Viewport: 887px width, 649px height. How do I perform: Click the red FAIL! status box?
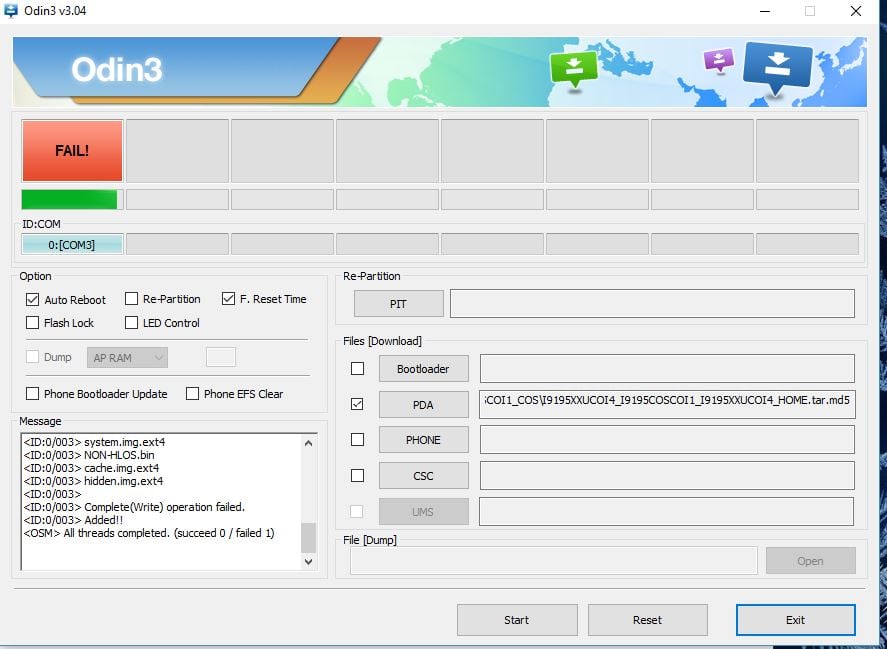click(72, 151)
